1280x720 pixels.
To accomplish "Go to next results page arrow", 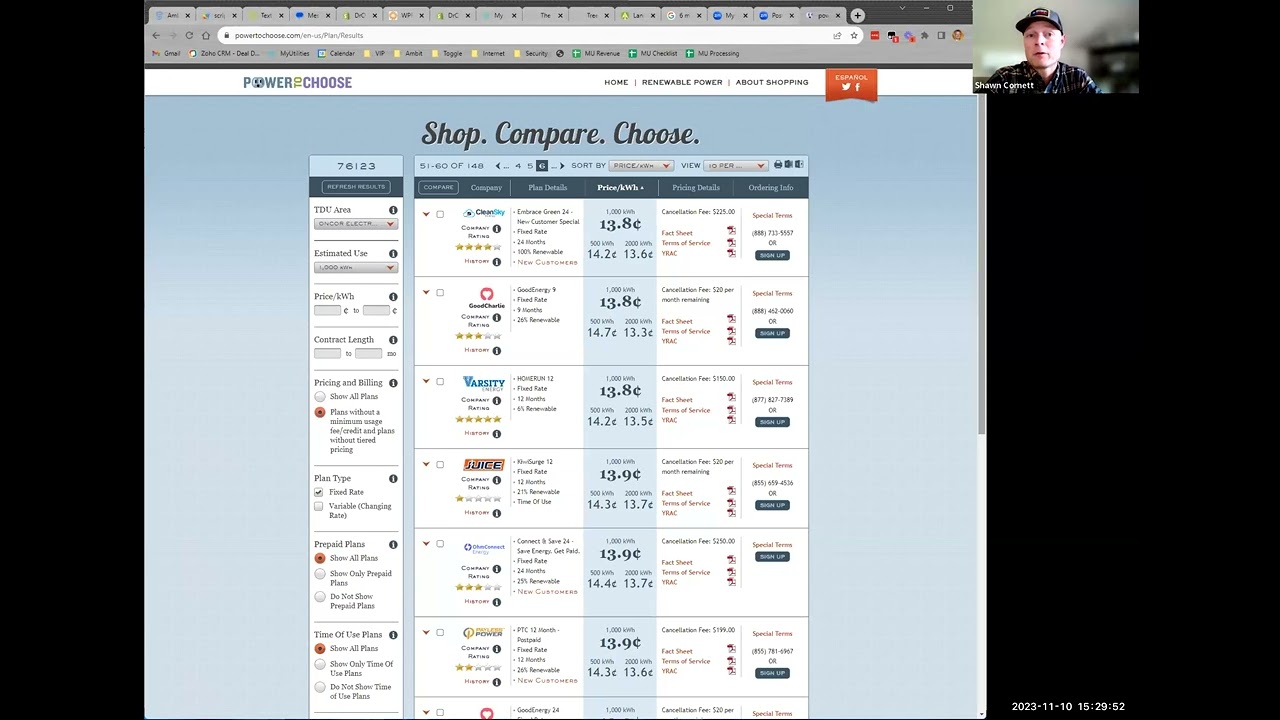I will 562,166.
